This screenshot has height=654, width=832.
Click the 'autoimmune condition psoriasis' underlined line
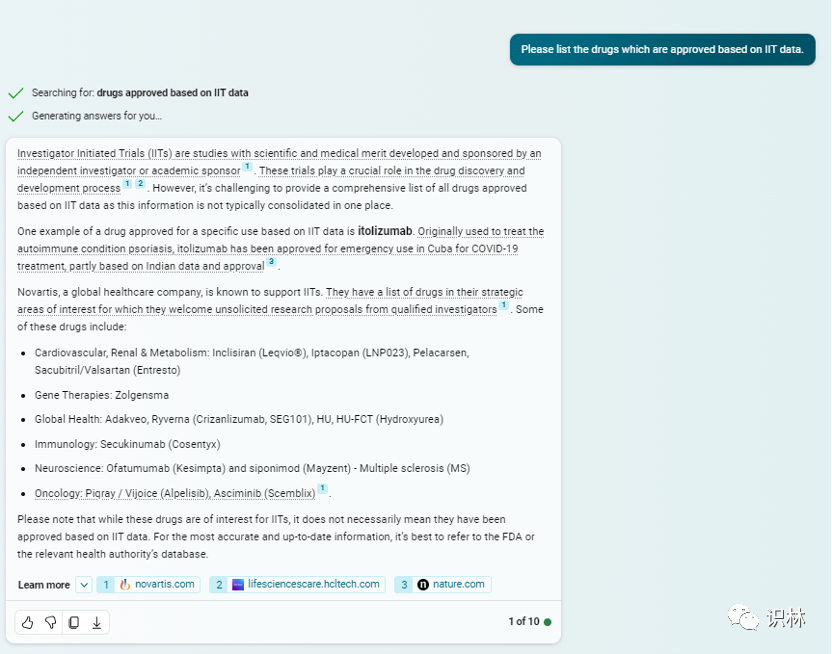(267, 249)
